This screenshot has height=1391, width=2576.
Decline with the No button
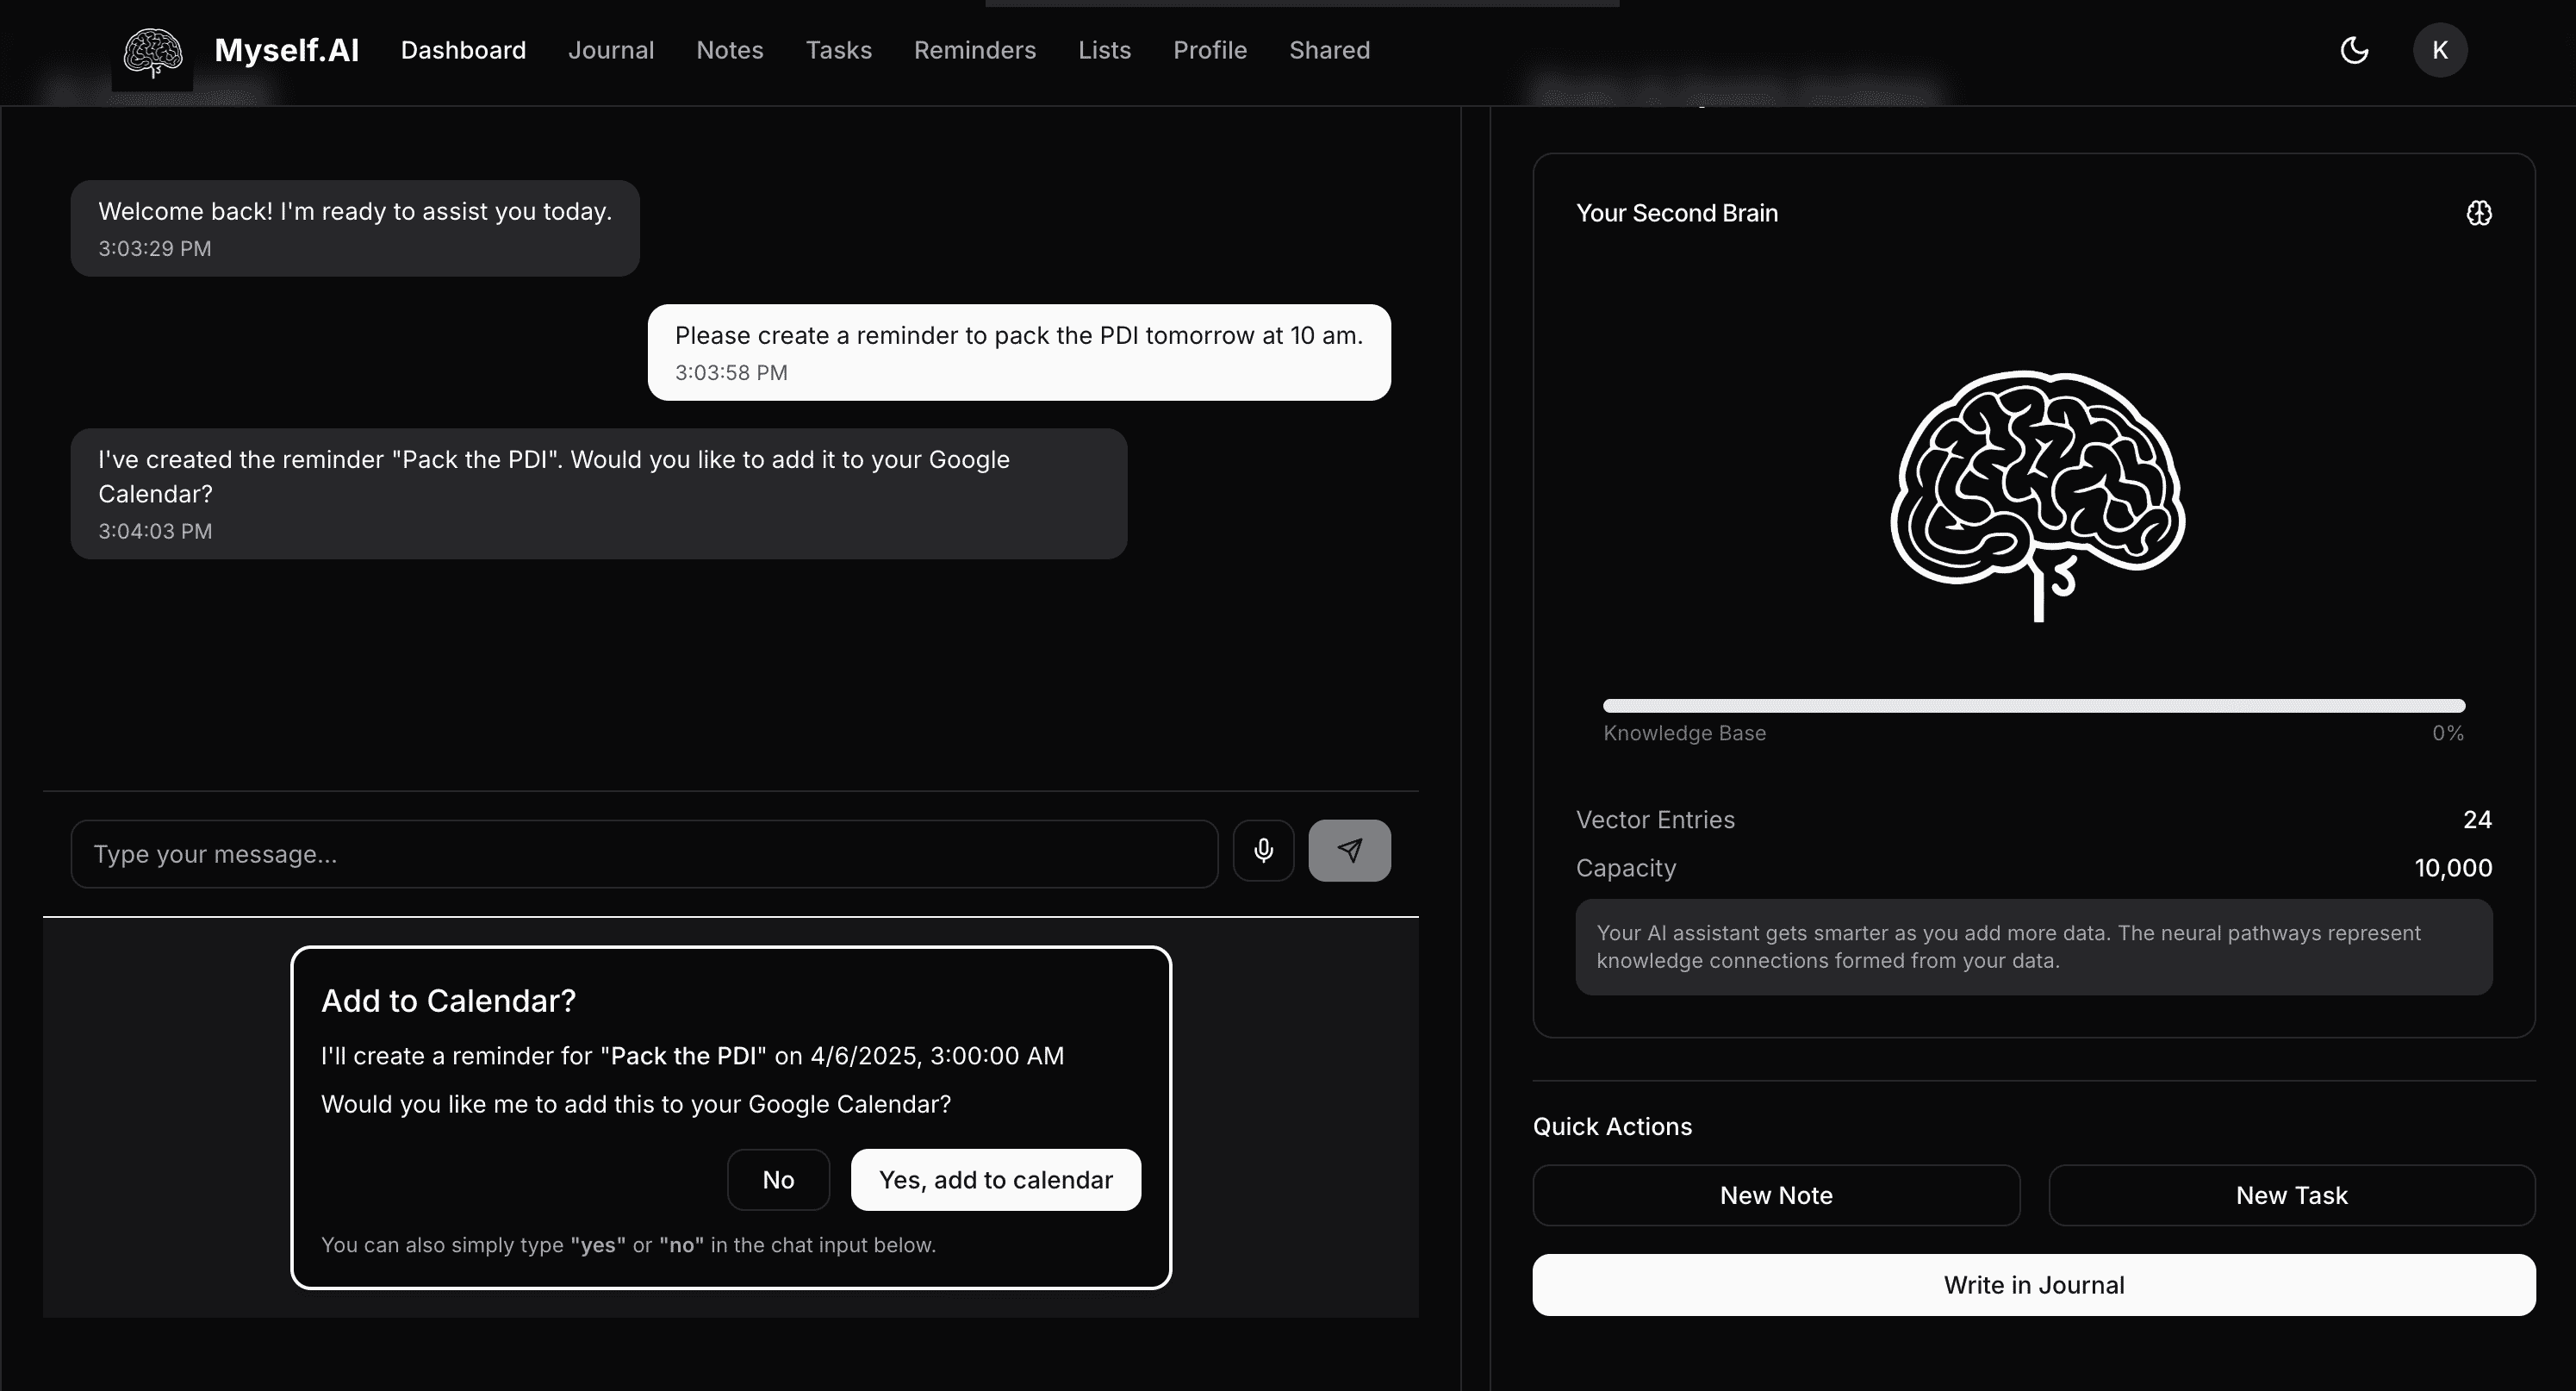[778, 1180]
